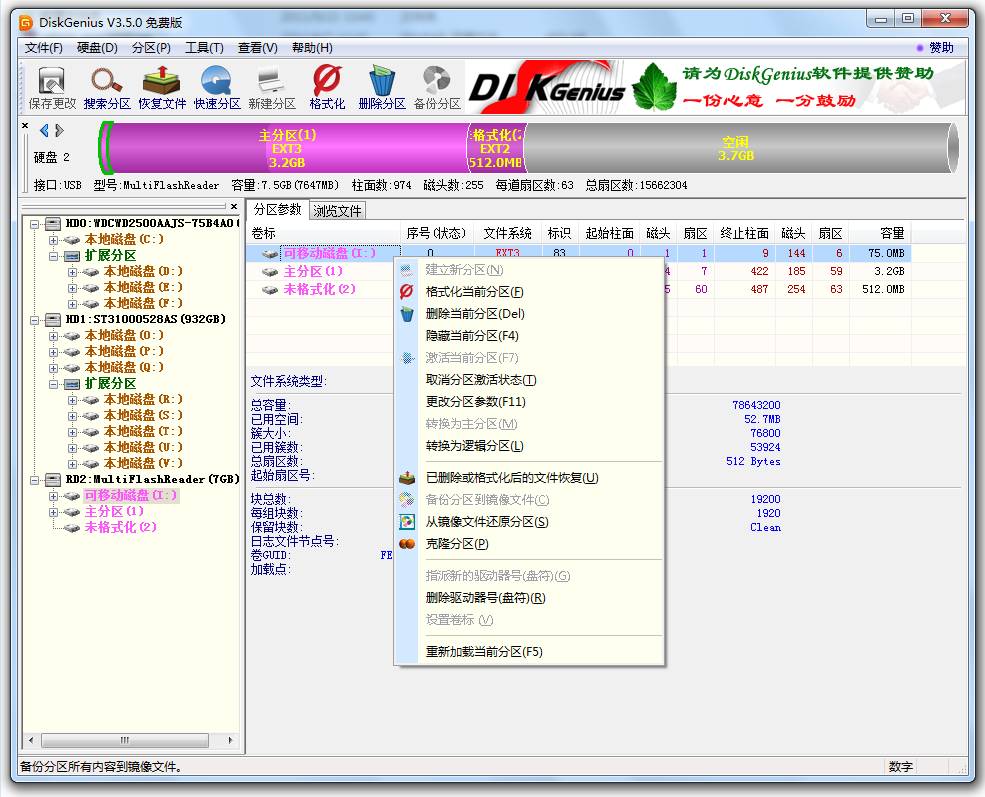Click the 格式化 format toolbar icon
Viewport: 985px width, 797px height.
pyautogui.click(x=327, y=87)
